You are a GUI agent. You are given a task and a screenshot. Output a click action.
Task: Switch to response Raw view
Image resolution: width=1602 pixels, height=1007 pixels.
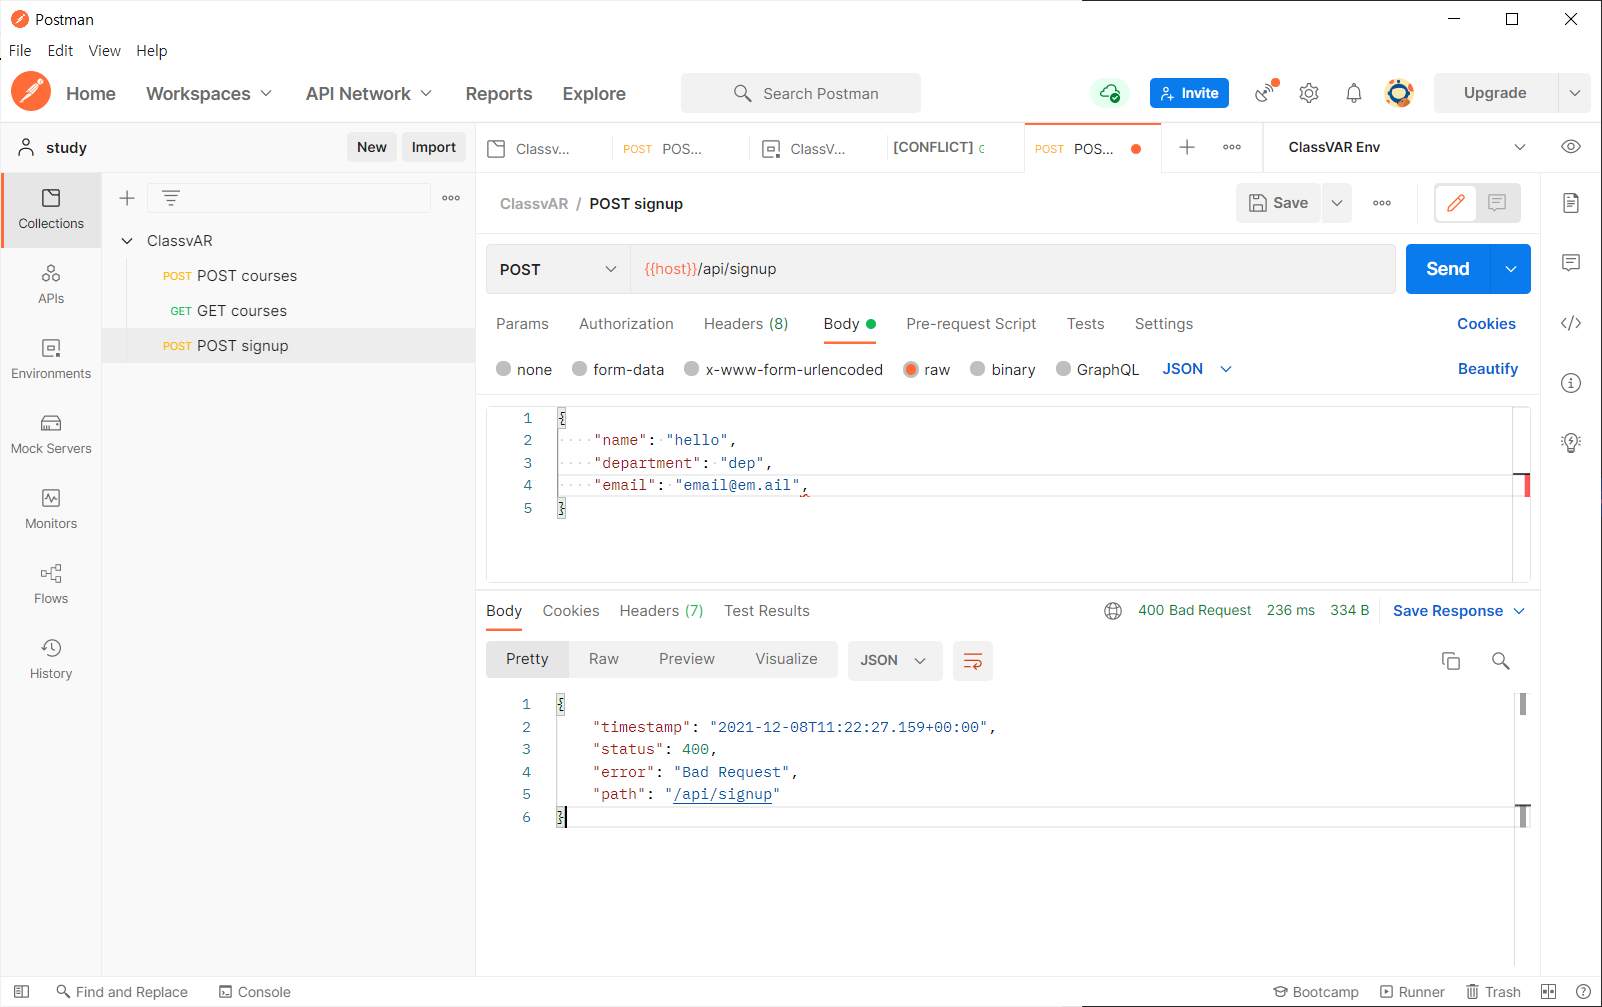(x=604, y=659)
